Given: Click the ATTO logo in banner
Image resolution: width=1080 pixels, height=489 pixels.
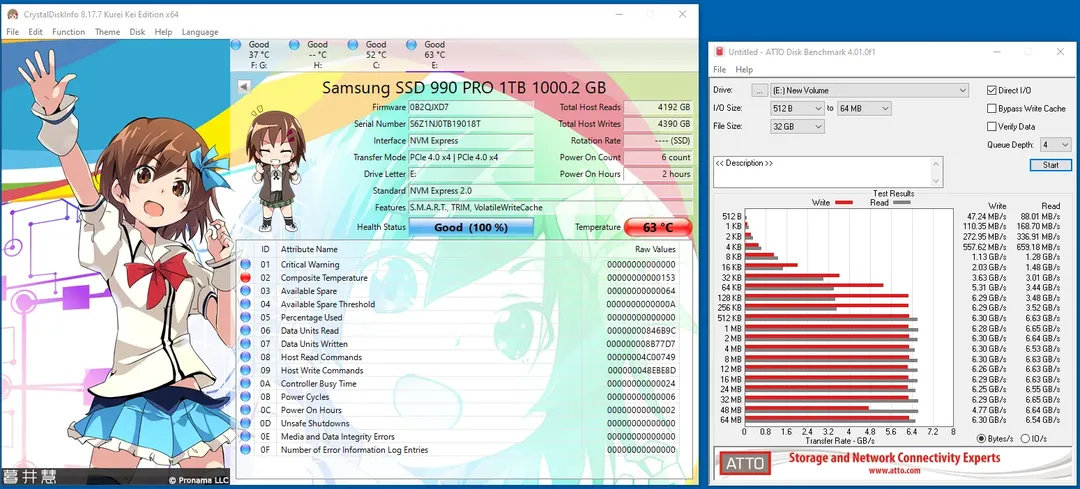Looking at the screenshot, I should (745, 464).
